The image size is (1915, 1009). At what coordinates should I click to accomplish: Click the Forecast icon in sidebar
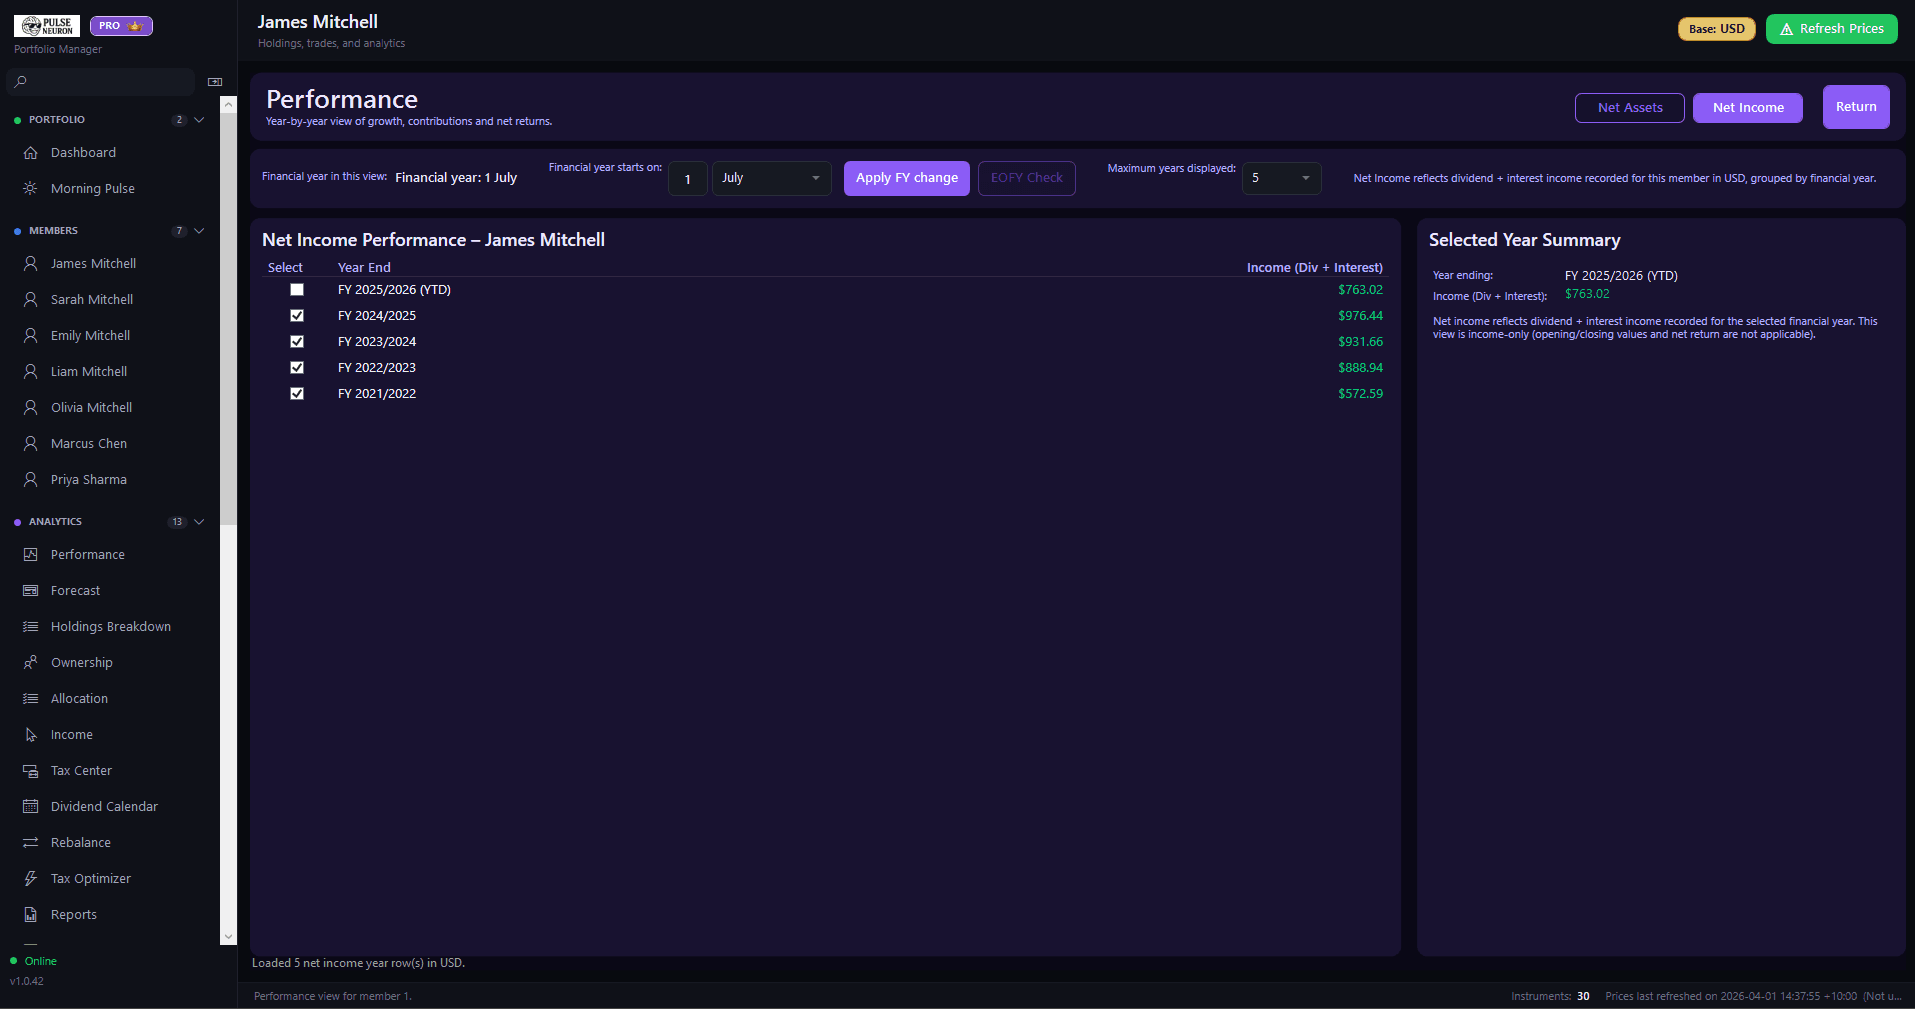tap(30, 591)
